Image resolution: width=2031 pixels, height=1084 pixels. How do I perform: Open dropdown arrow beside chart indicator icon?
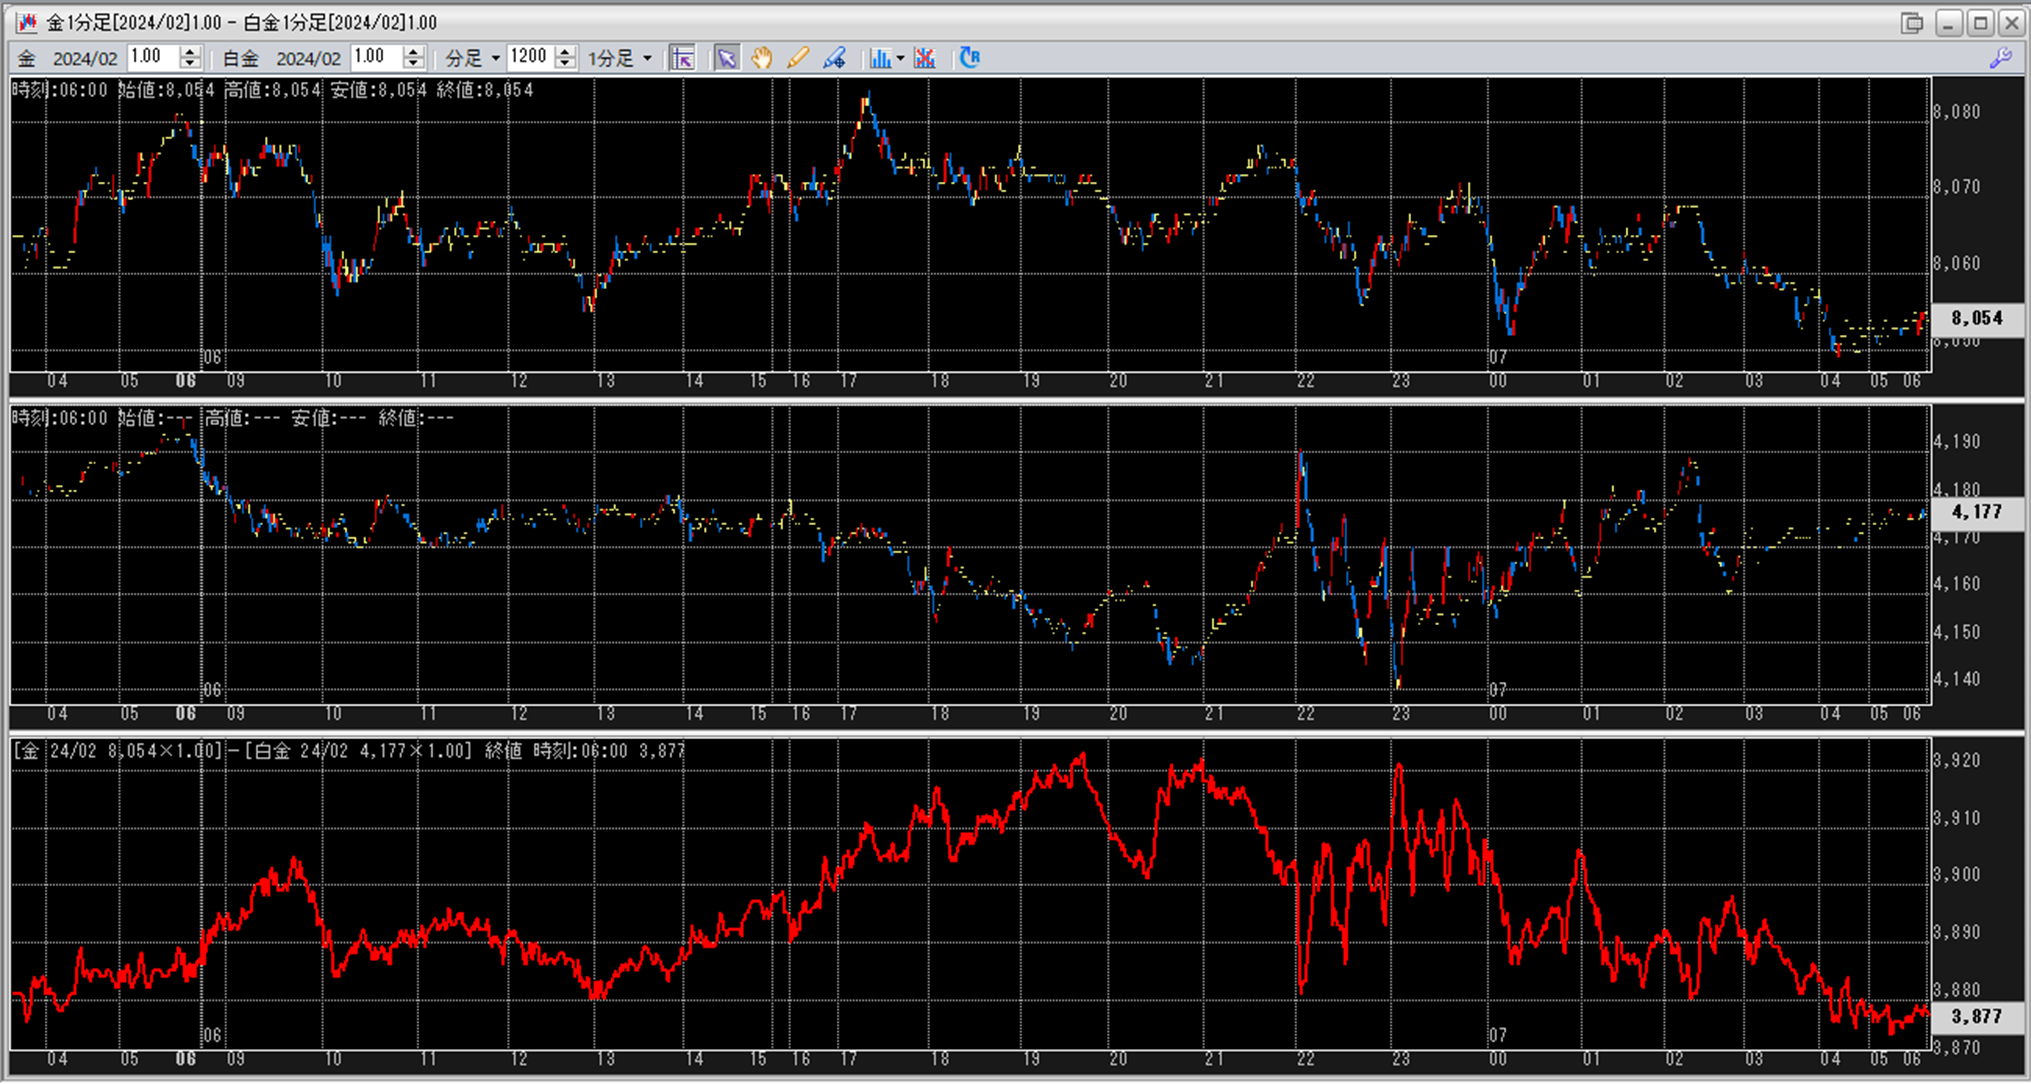tap(900, 58)
